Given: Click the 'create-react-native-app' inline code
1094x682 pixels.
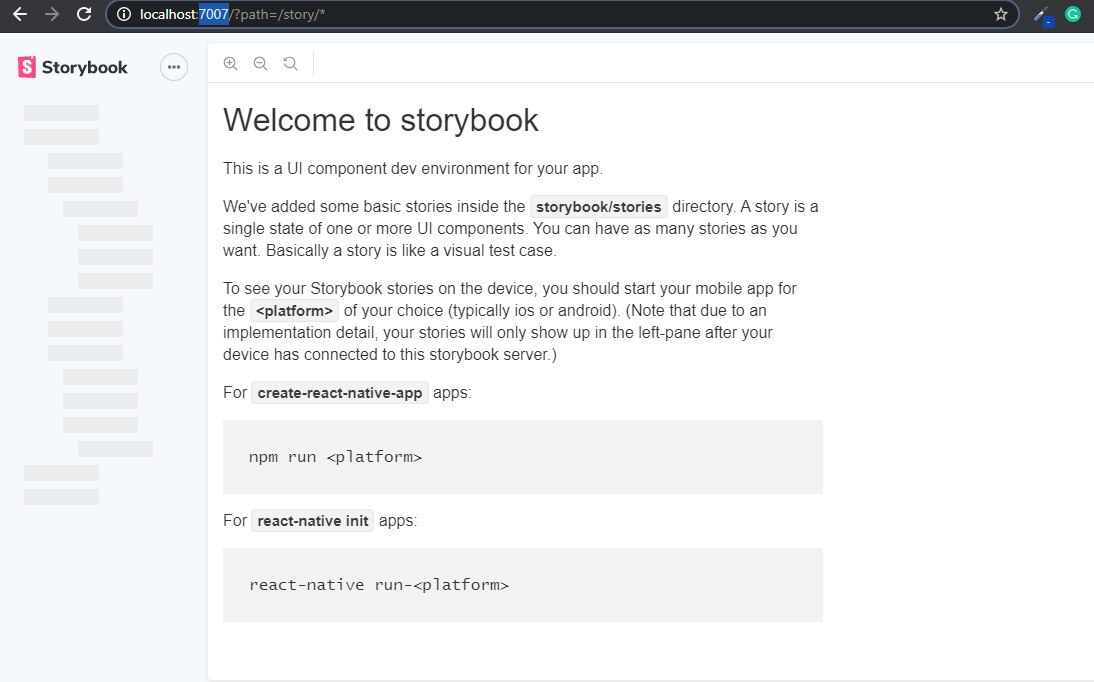Looking at the screenshot, I should [x=340, y=393].
